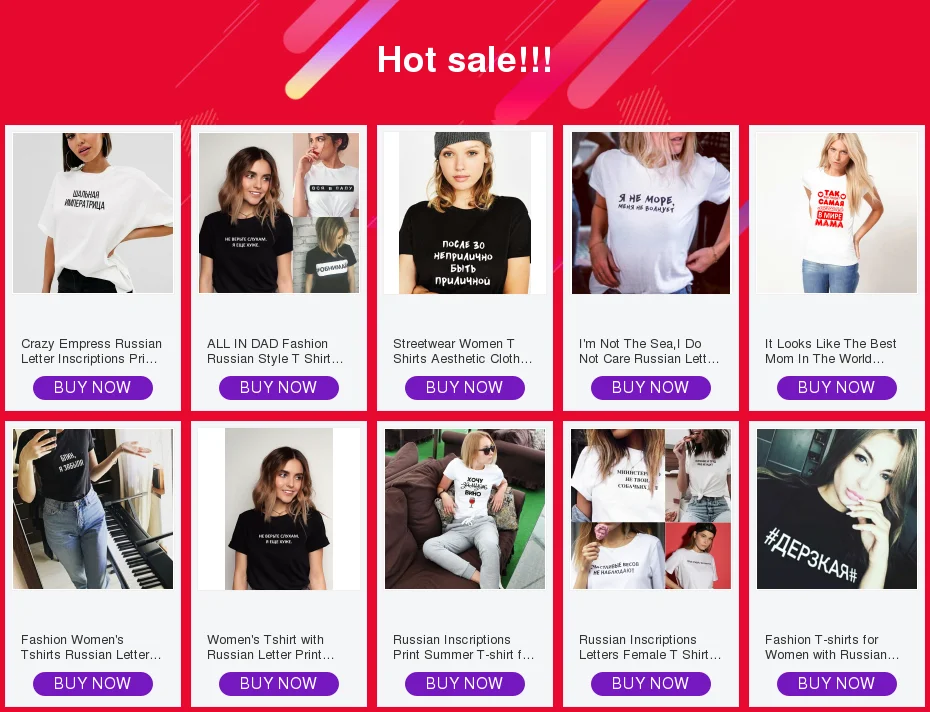Click BUY NOW under Best Mom In The World shirt
This screenshot has height=712, width=930.
(836, 387)
